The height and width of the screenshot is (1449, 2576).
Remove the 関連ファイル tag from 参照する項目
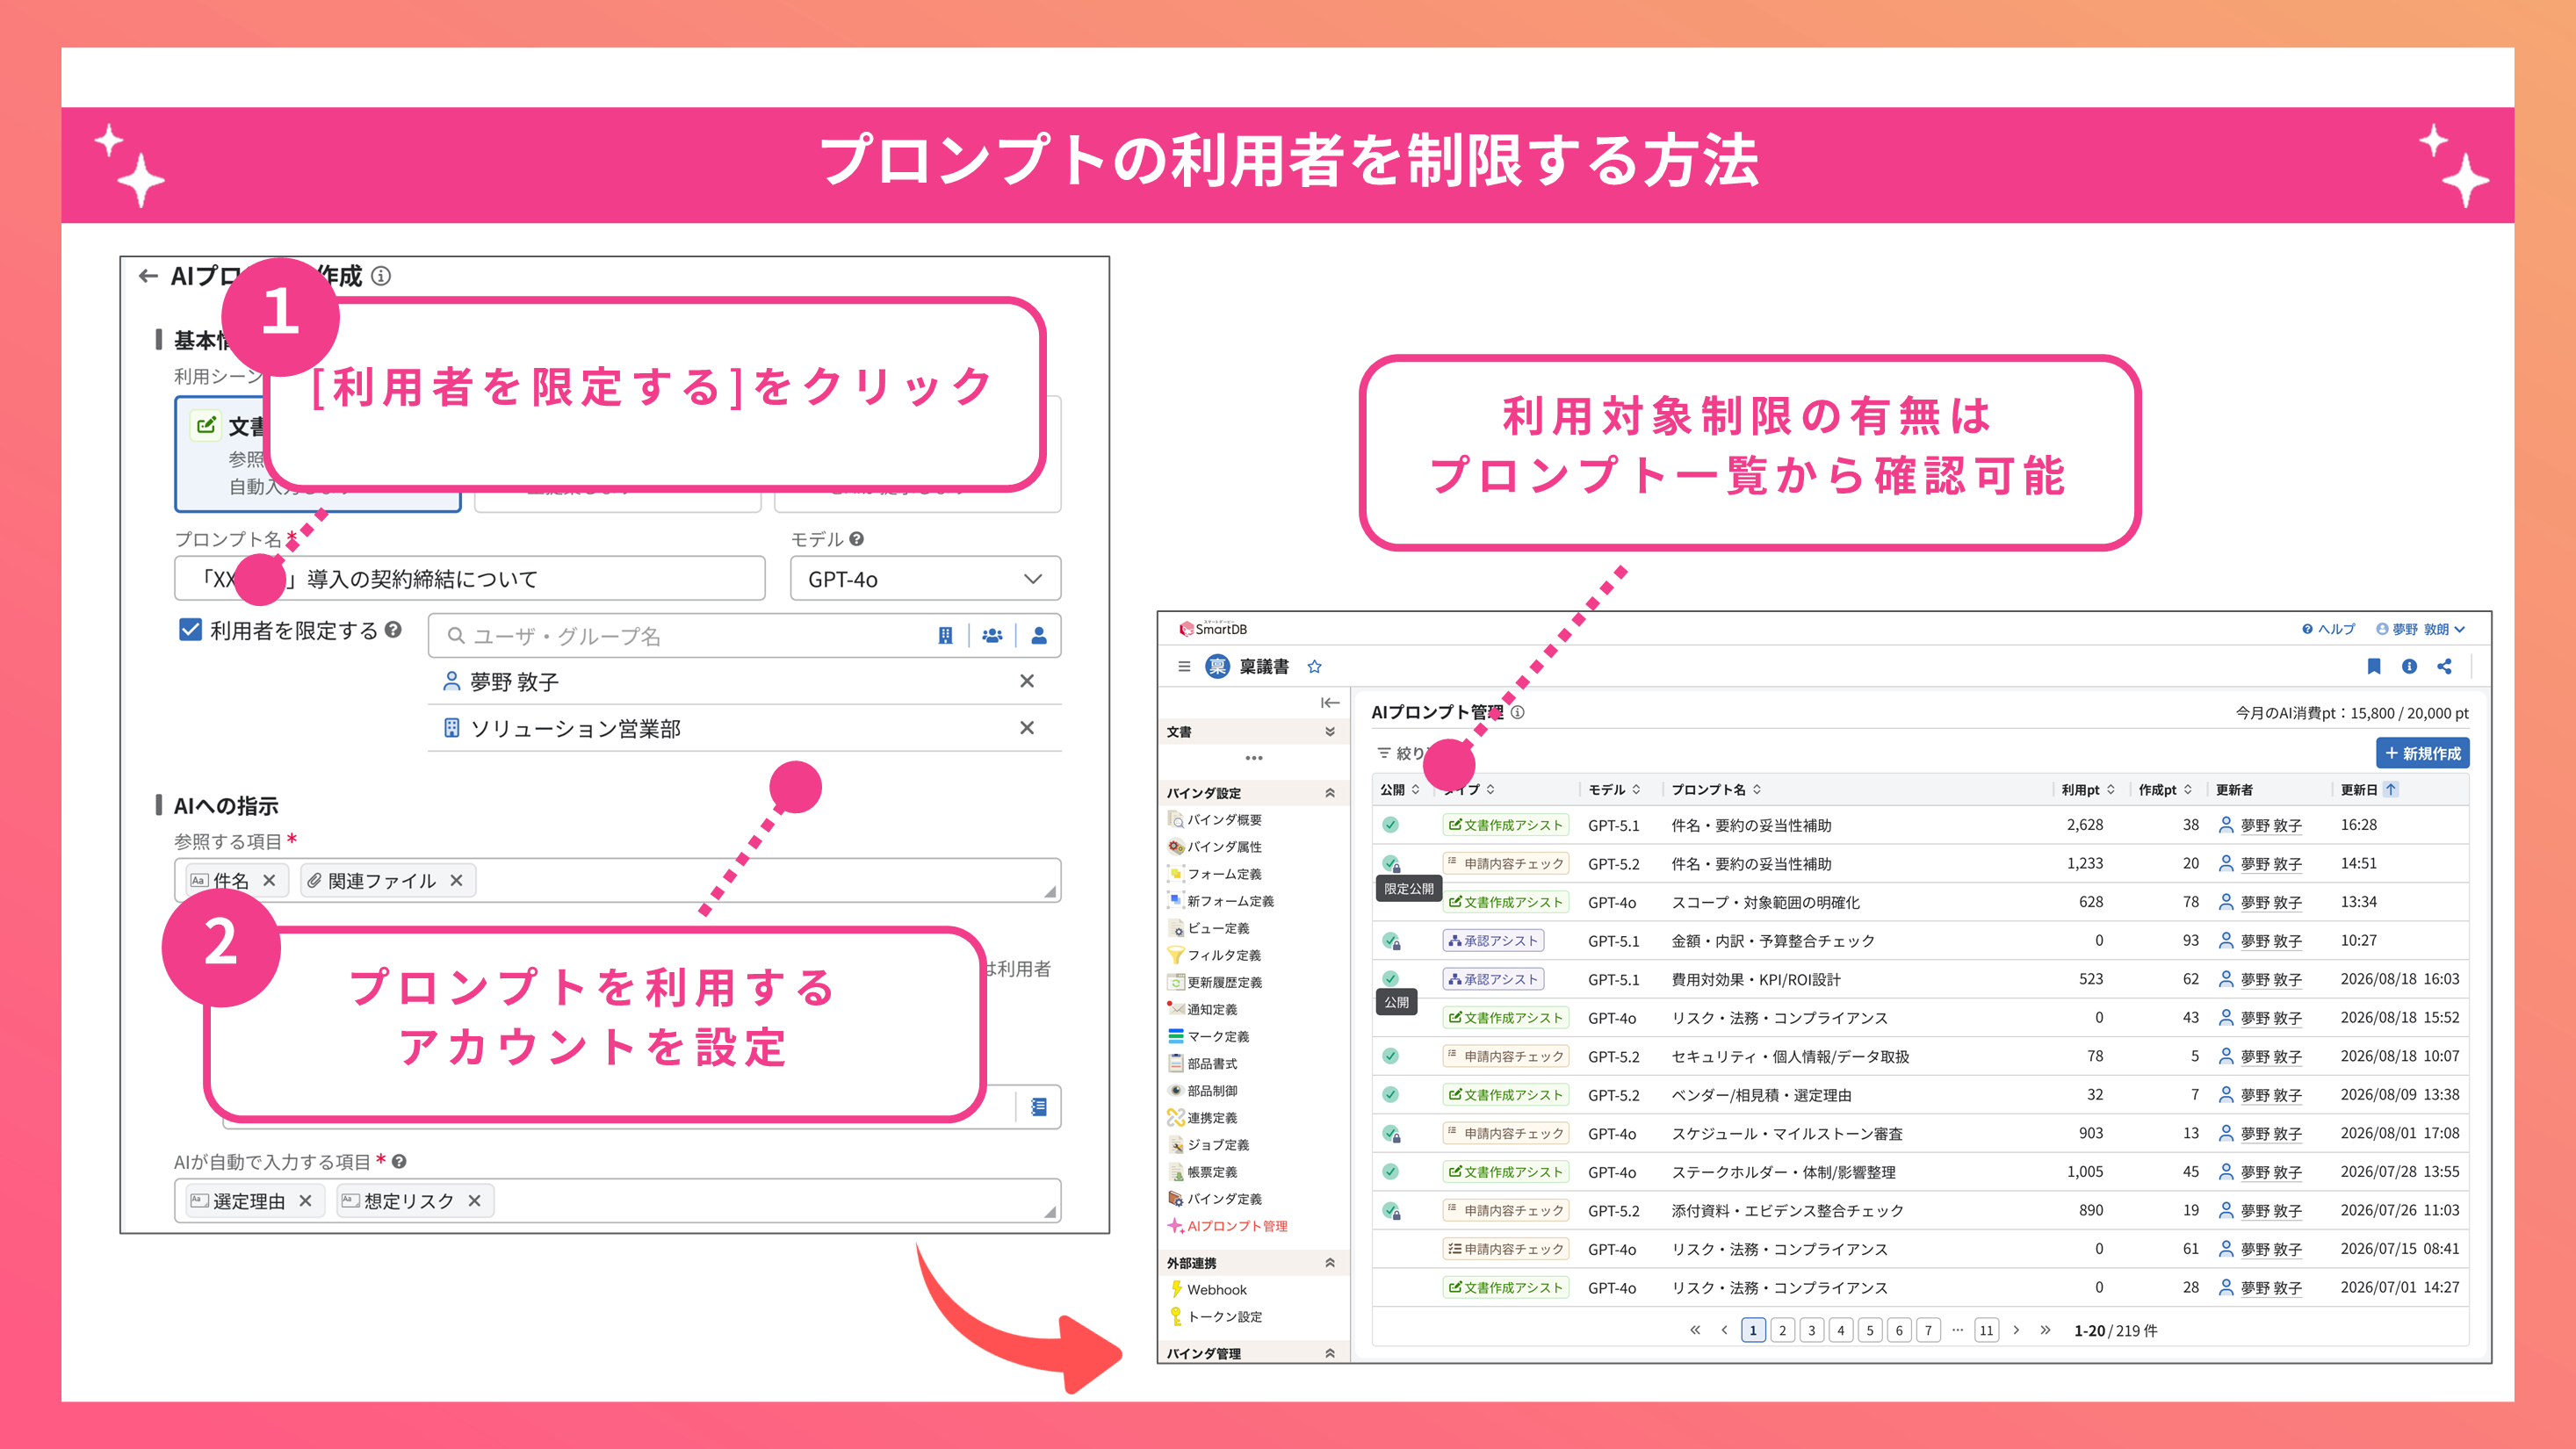point(456,880)
